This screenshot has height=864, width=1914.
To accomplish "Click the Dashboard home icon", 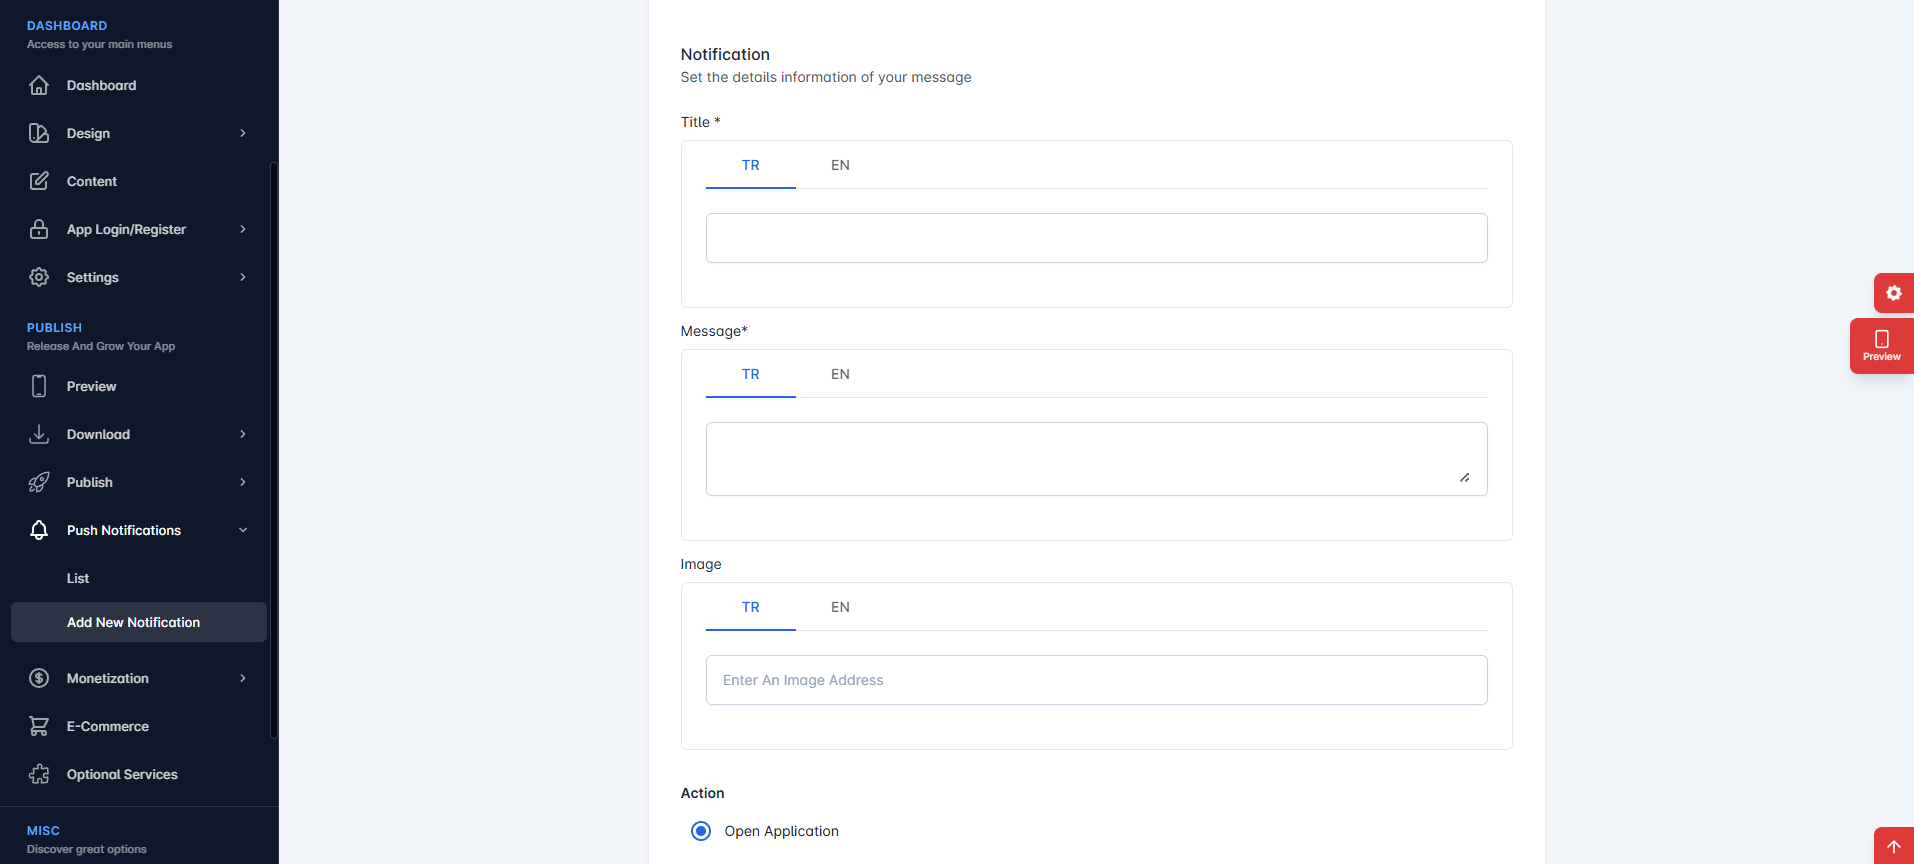I will pos(39,85).
